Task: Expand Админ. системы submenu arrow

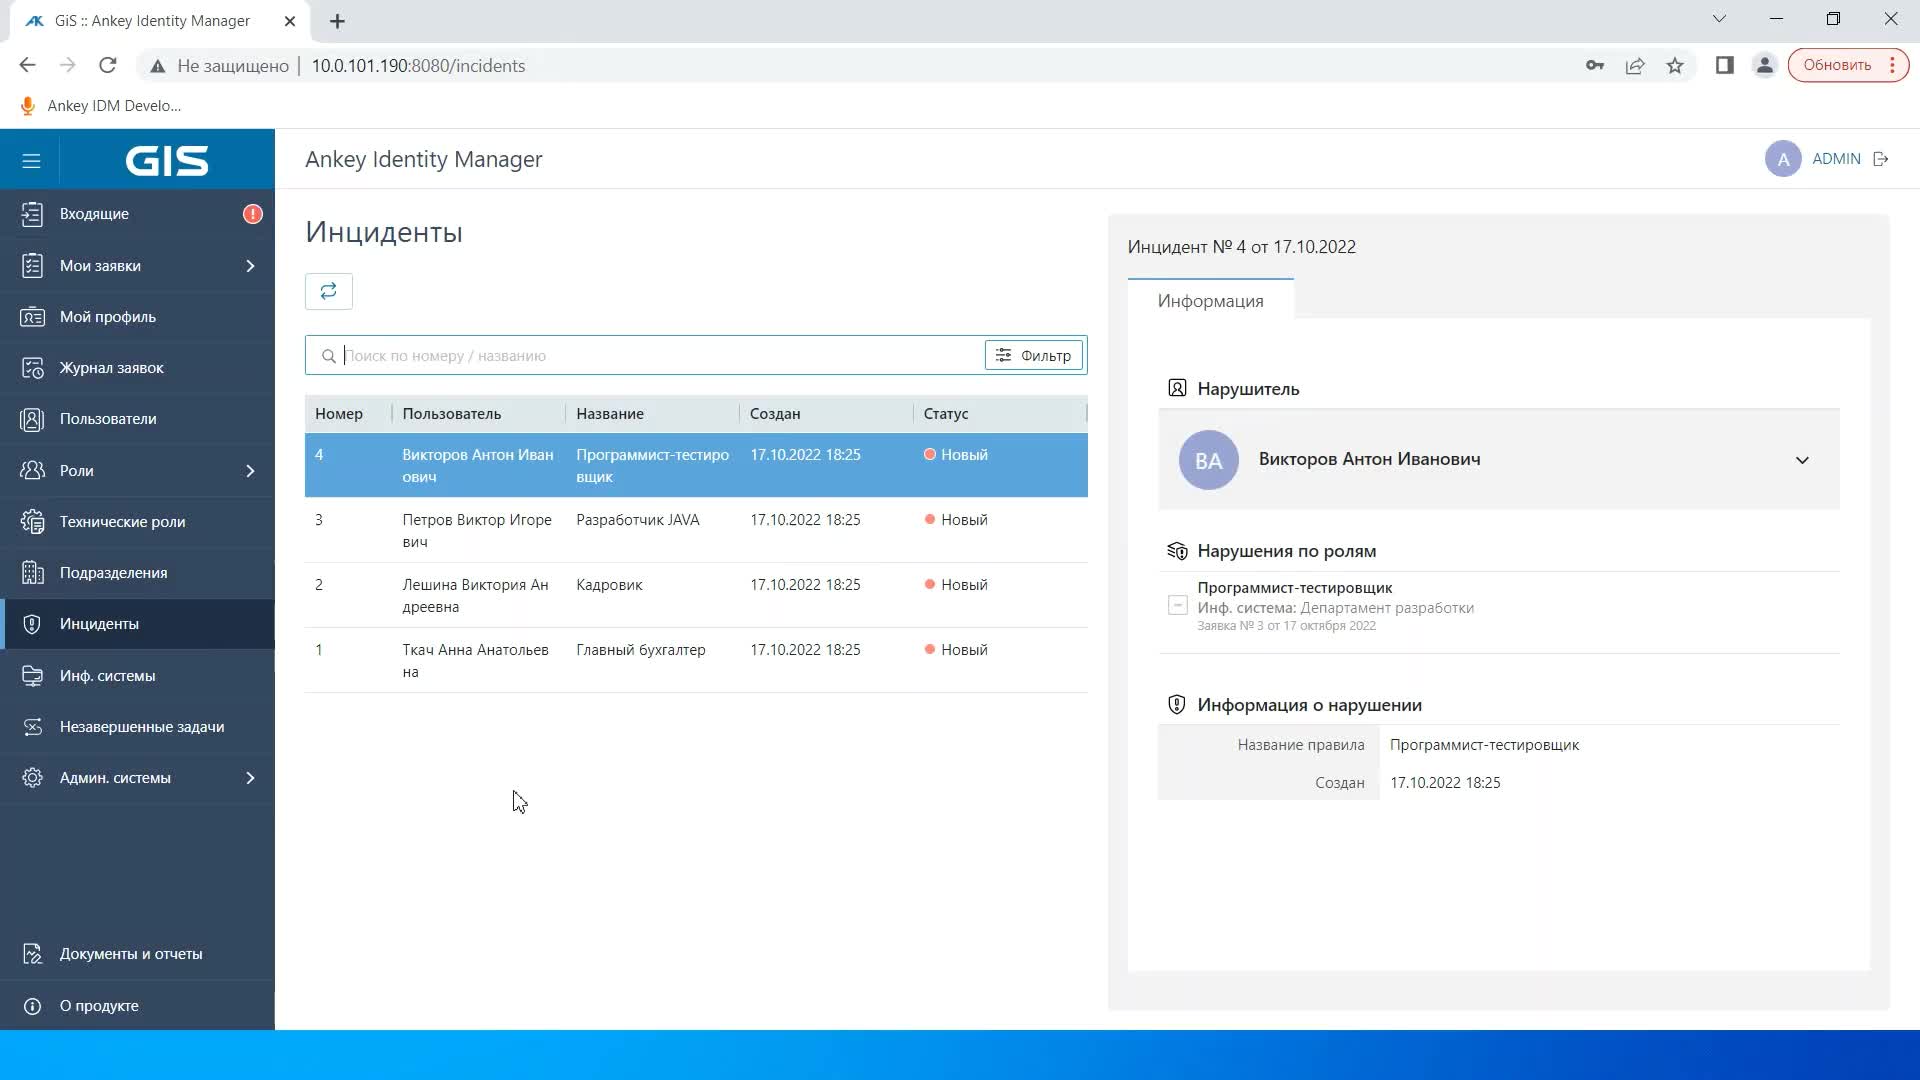Action: [250, 778]
